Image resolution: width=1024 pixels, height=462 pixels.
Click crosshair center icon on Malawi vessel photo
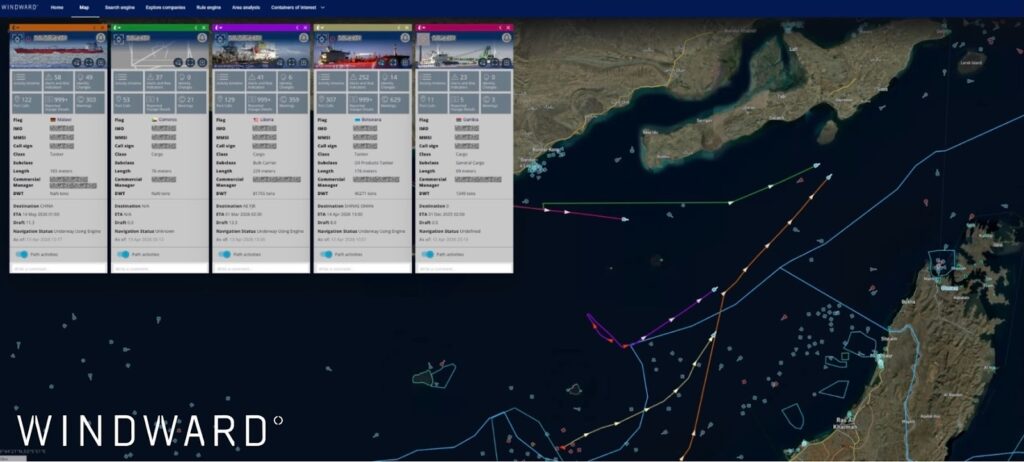point(88,63)
